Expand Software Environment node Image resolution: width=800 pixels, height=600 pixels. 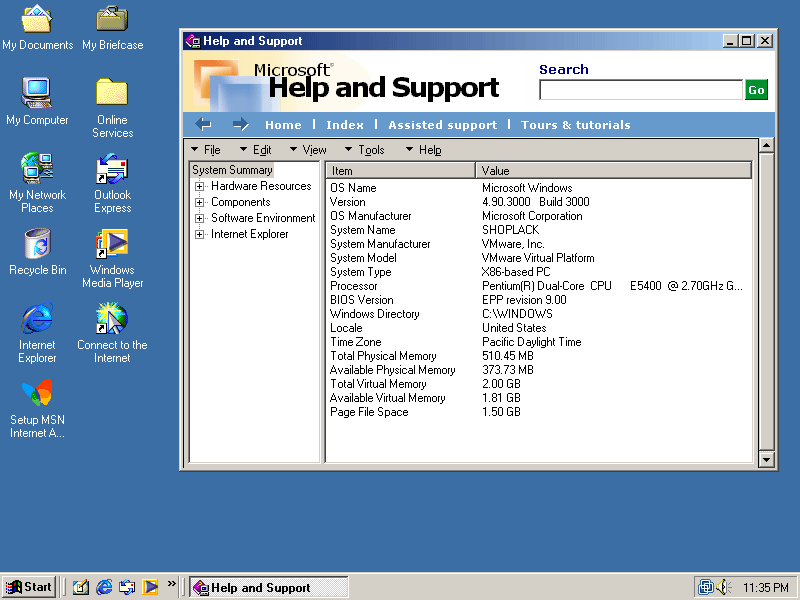pos(199,218)
